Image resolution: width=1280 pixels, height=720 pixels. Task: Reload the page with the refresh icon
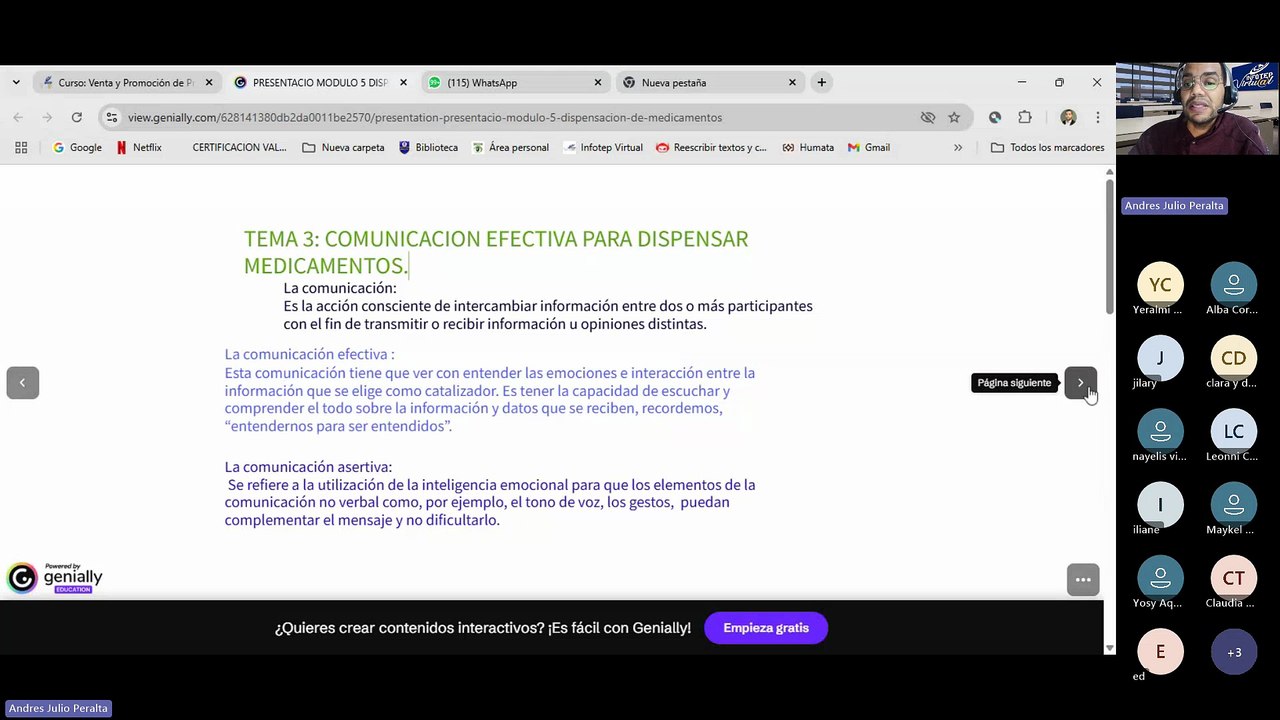[x=76, y=117]
